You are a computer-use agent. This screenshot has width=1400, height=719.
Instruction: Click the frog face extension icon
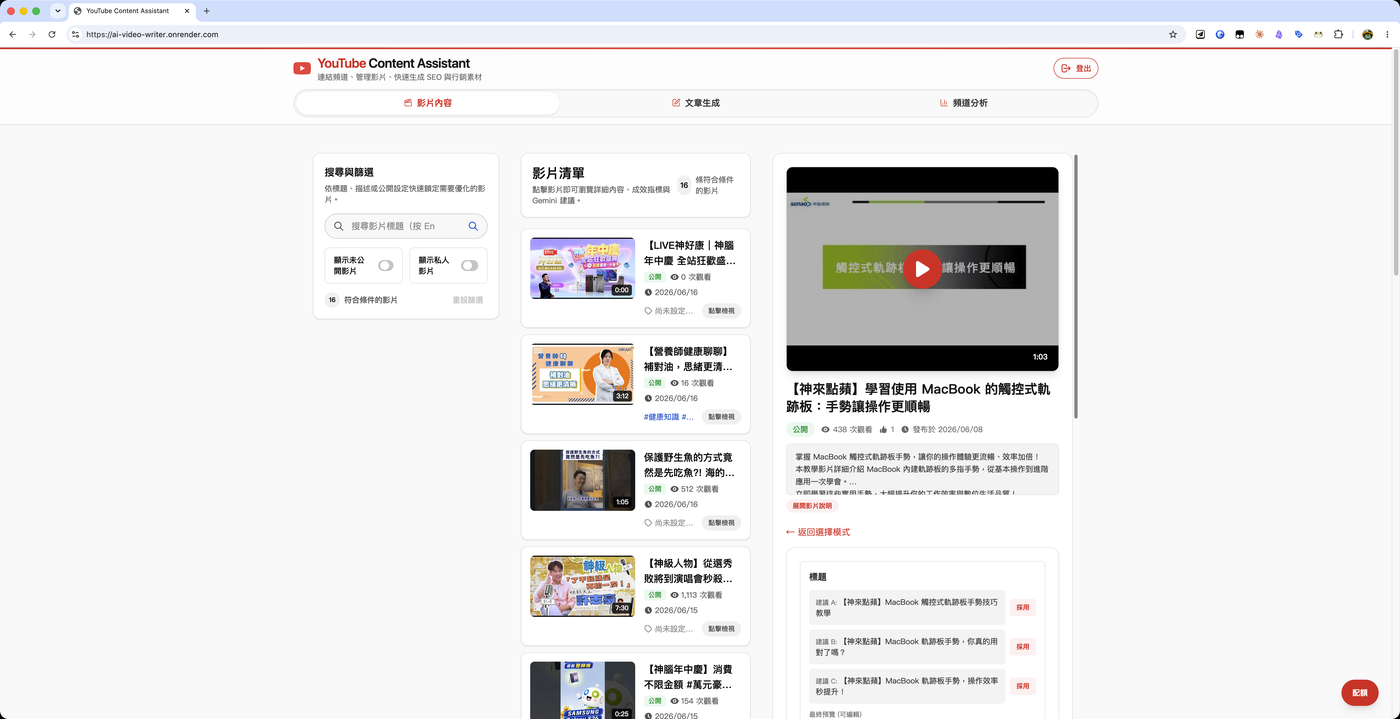pyautogui.click(x=1319, y=34)
